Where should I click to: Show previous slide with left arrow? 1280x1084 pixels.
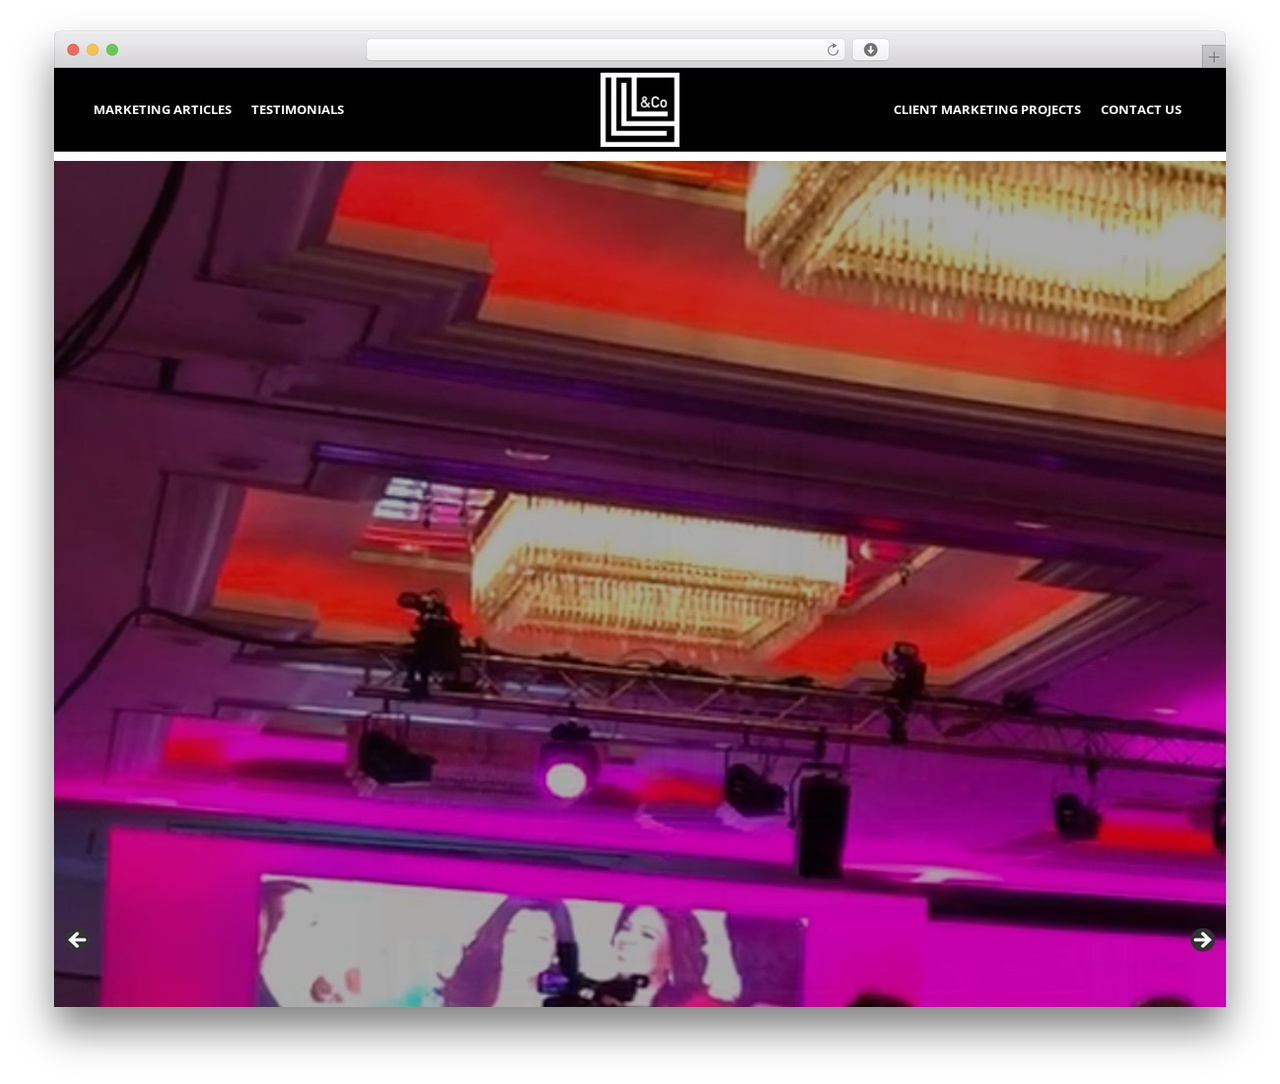[x=77, y=940]
